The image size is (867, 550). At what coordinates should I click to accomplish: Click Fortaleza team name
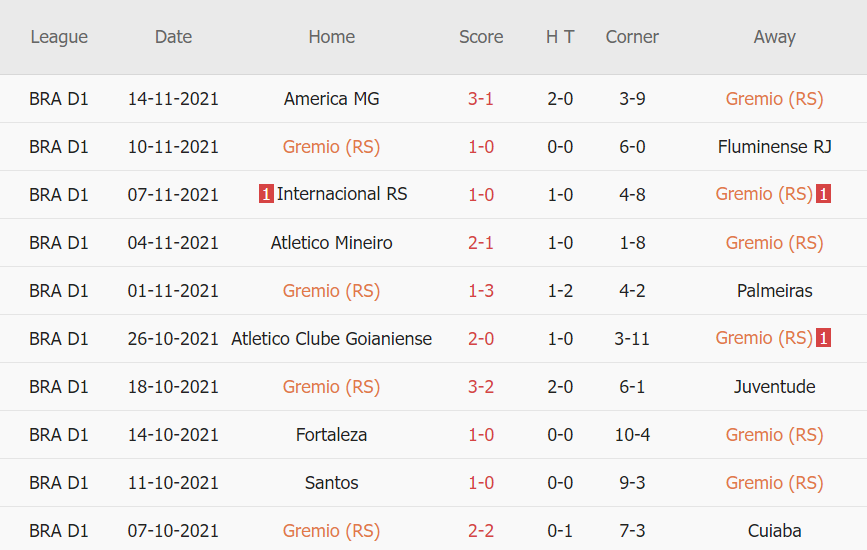coord(331,435)
